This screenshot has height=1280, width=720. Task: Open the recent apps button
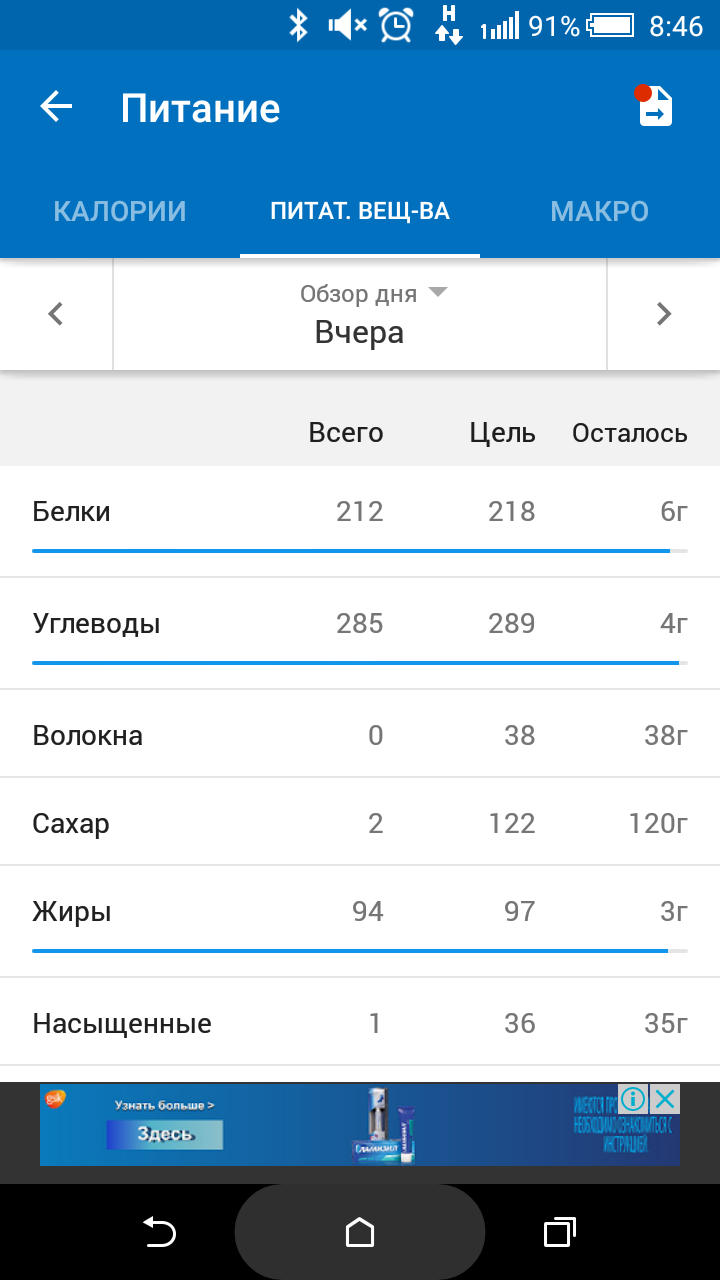(560, 1232)
